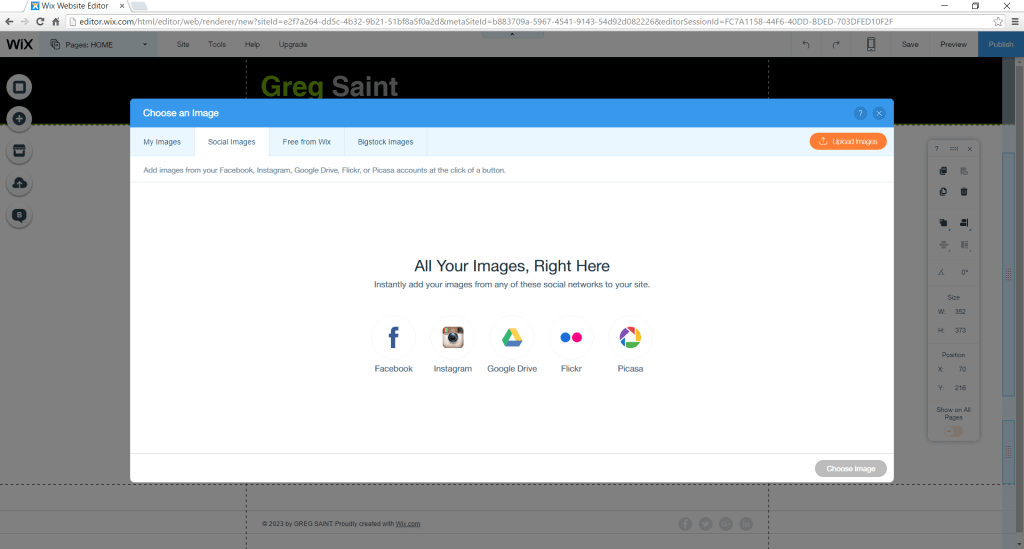Open the Blog sidebar icon
This screenshot has height=549, width=1024.
click(x=20, y=215)
